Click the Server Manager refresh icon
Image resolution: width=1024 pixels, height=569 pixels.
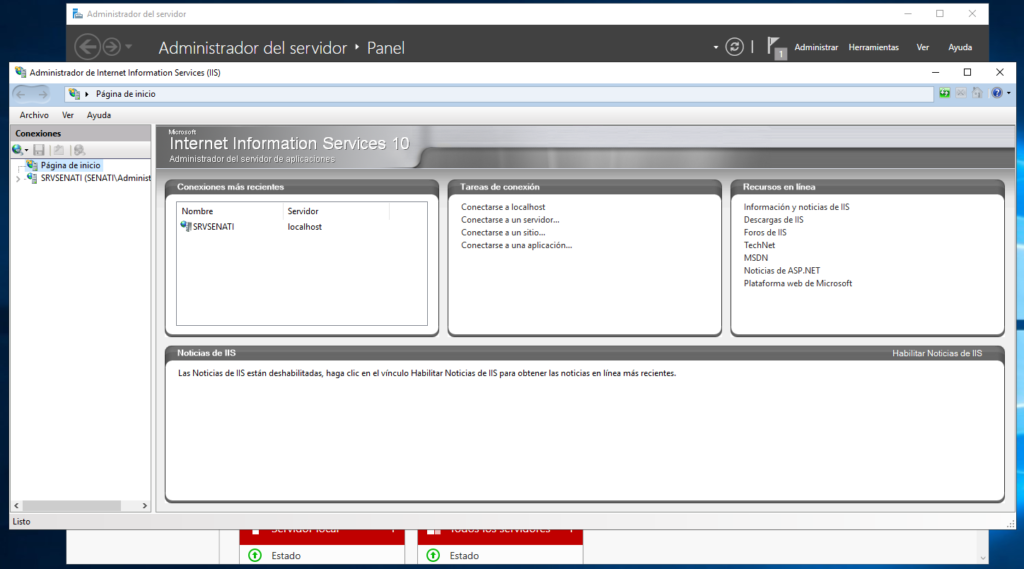point(734,47)
